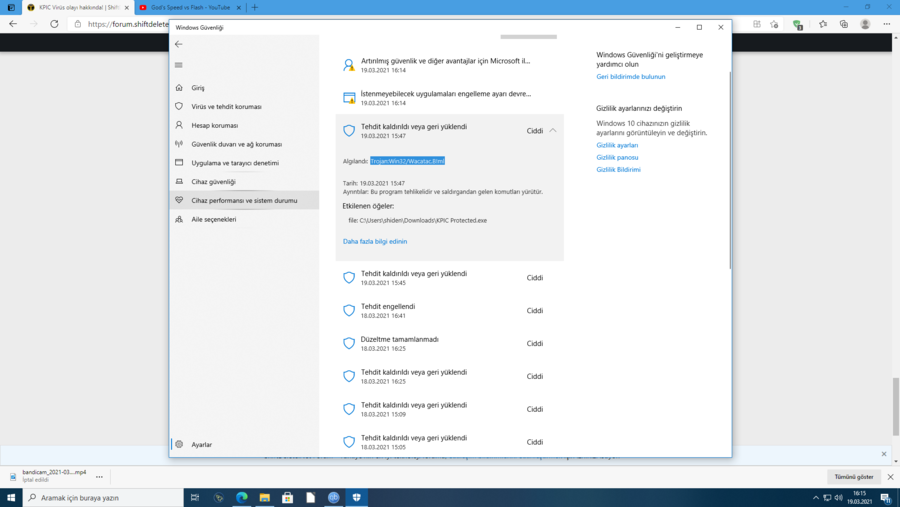Click person icon beside Hesap koruması
This screenshot has height=507, width=900.
[x=179, y=125]
